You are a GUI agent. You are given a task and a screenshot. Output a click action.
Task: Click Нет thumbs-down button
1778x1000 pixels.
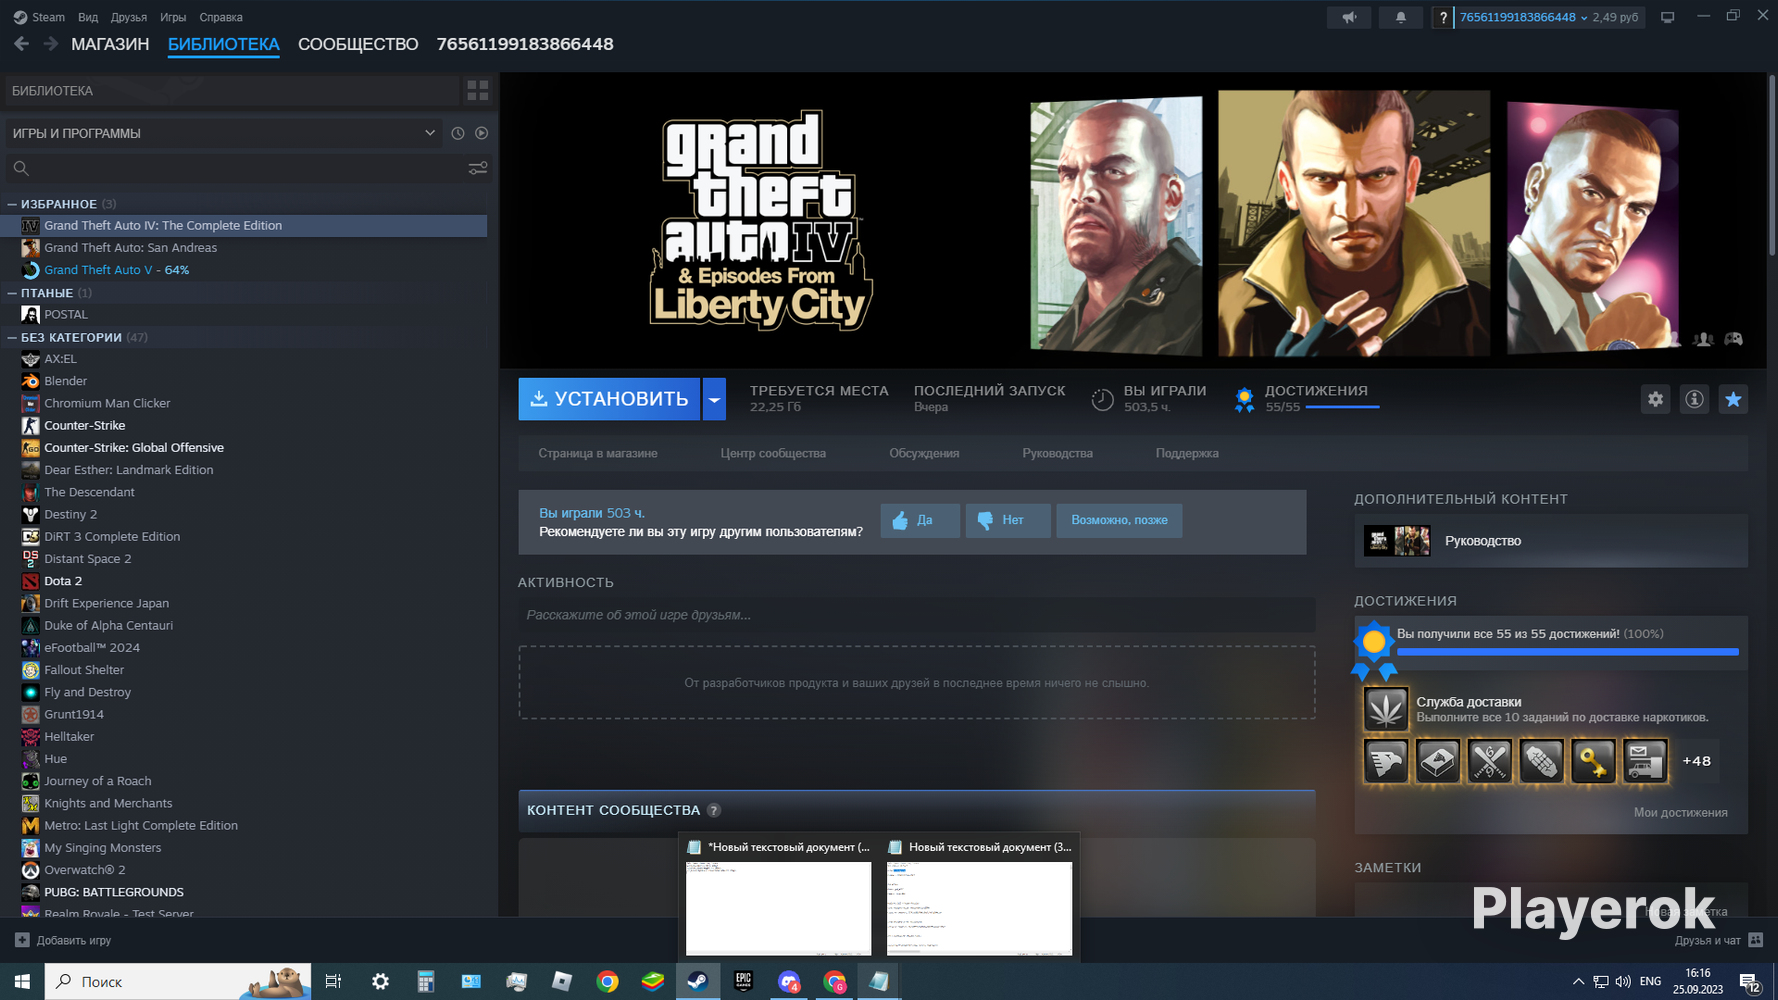[x=1008, y=520]
